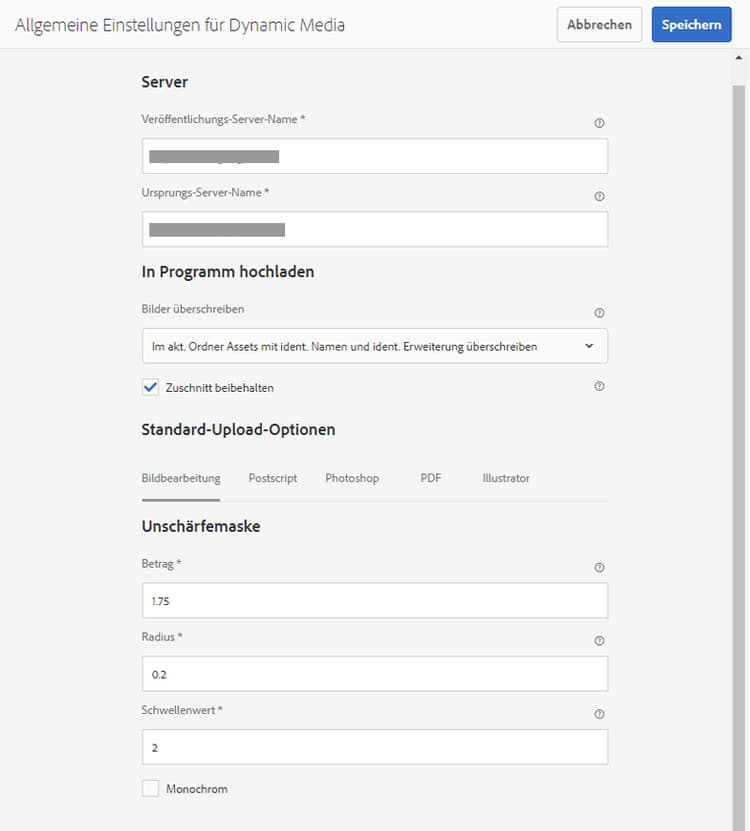Switch to the Photoshop tab
Screen dimensions: 750x831
point(352,478)
